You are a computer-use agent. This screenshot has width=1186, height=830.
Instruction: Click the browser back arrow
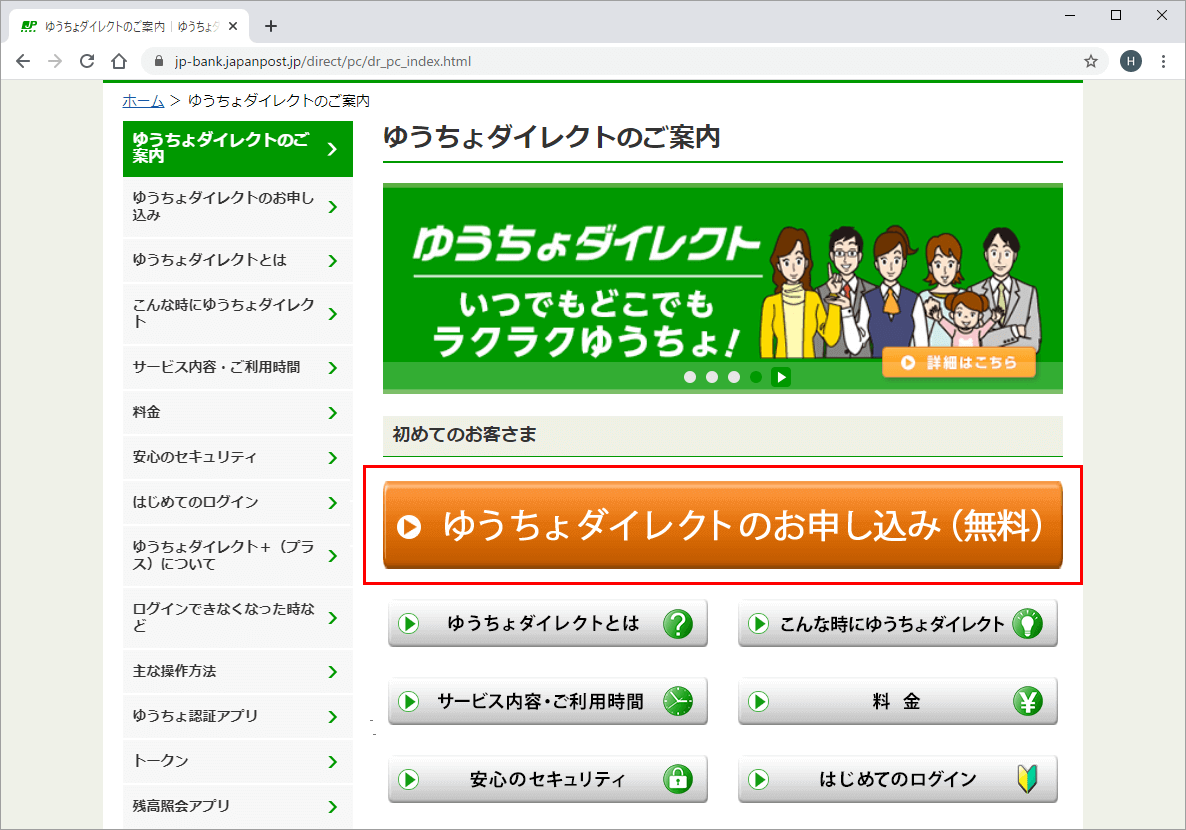pyautogui.click(x=23, y=61)
